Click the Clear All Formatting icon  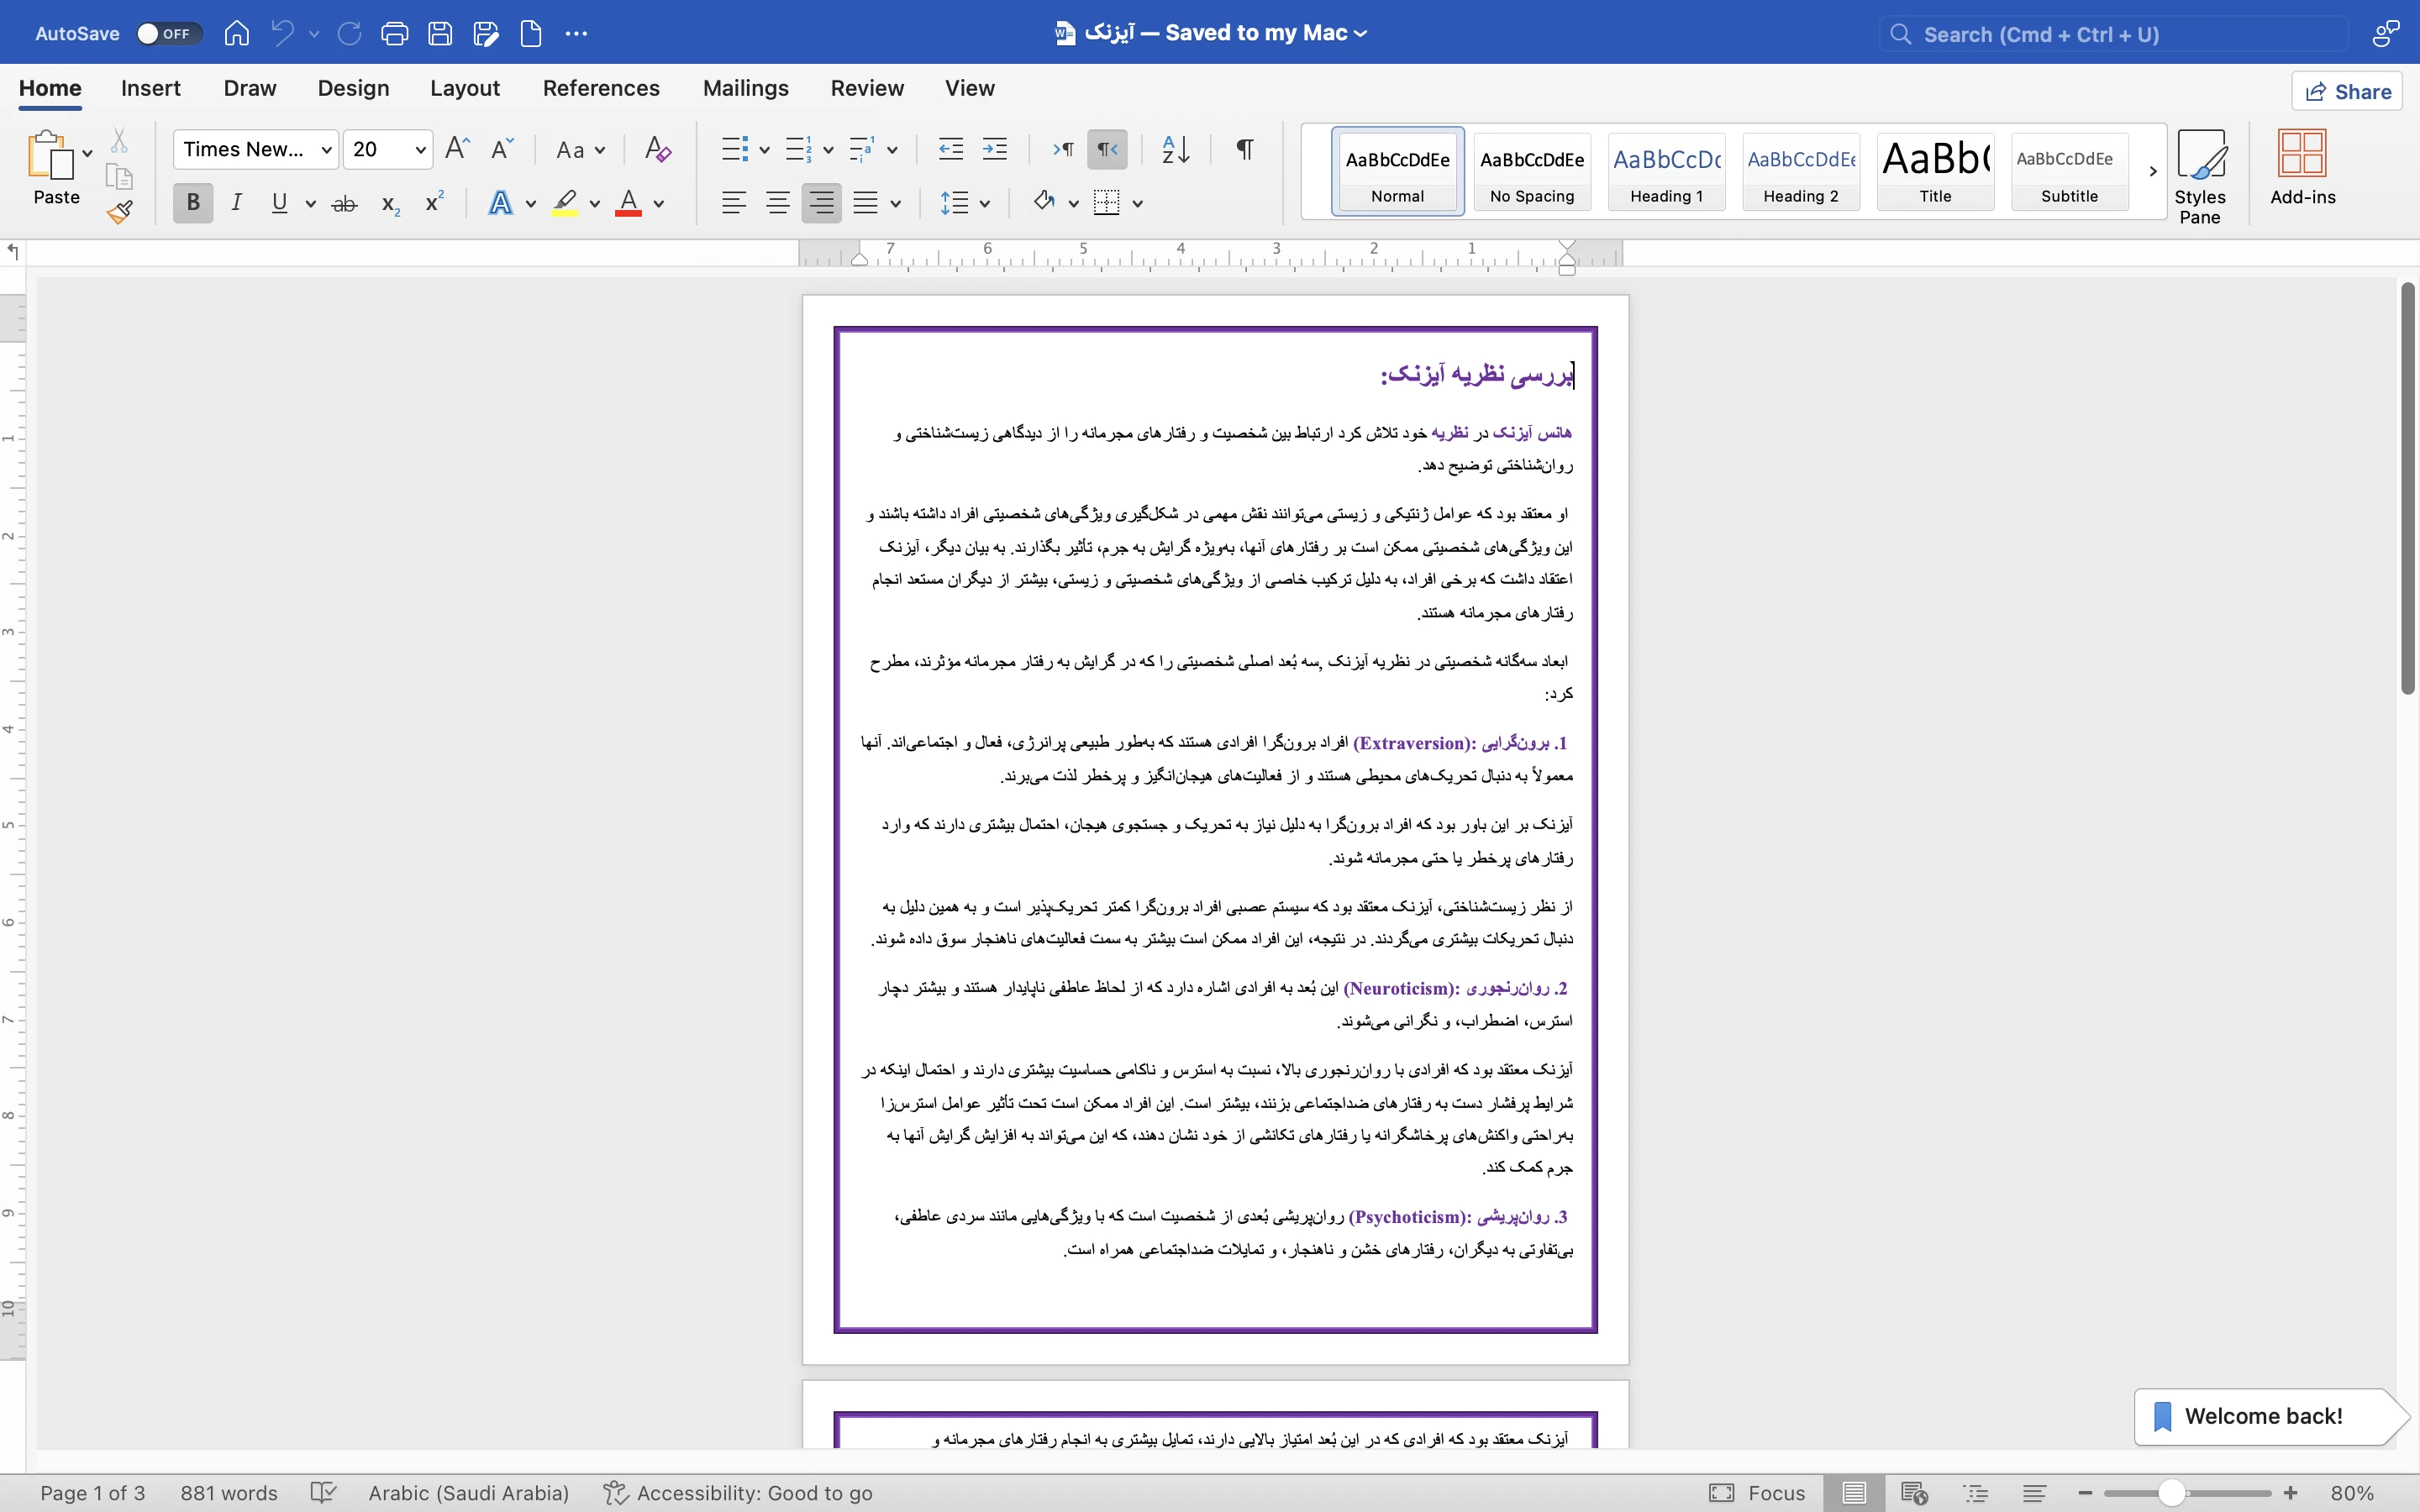(657, 150)
